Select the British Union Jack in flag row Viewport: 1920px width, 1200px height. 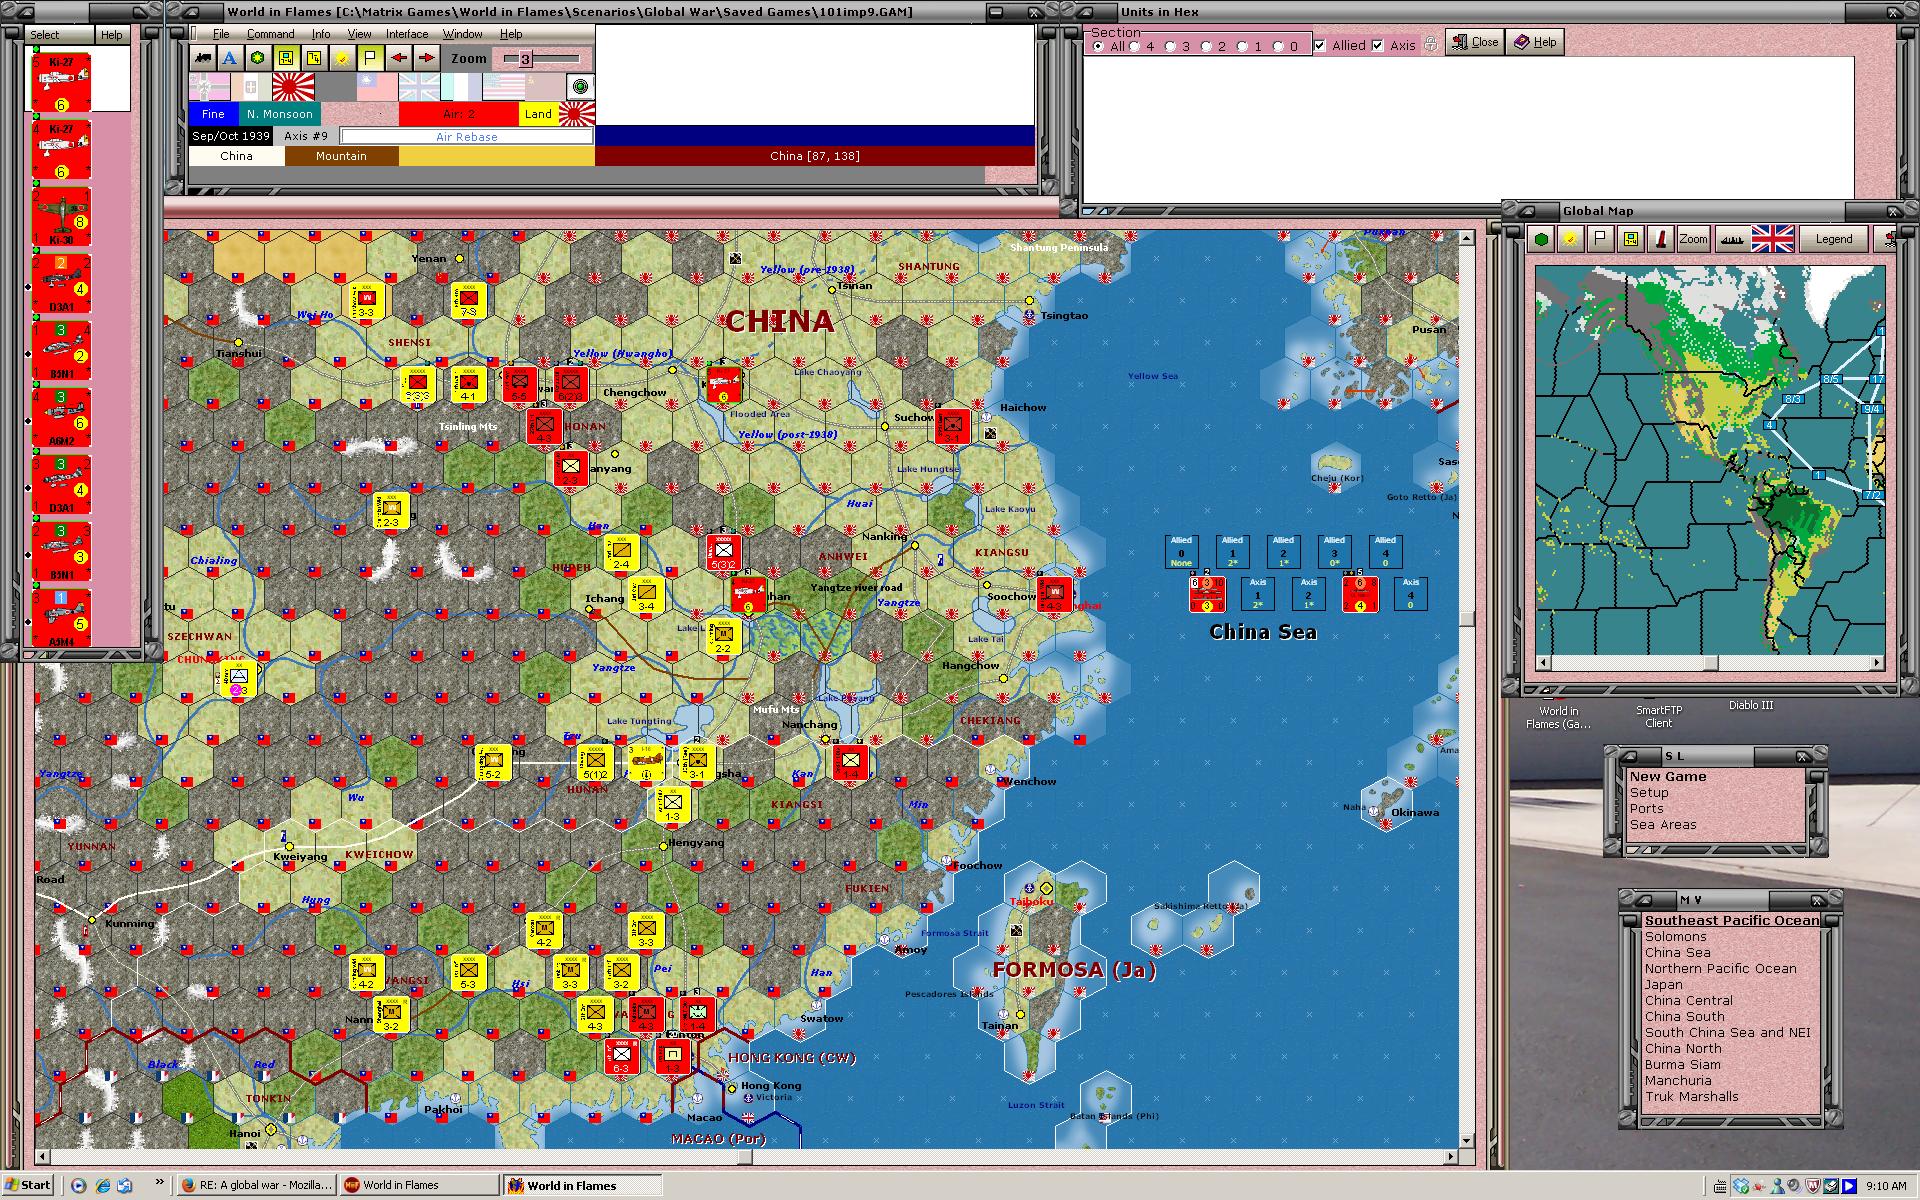pyautogui.click(x=419, y=86)
